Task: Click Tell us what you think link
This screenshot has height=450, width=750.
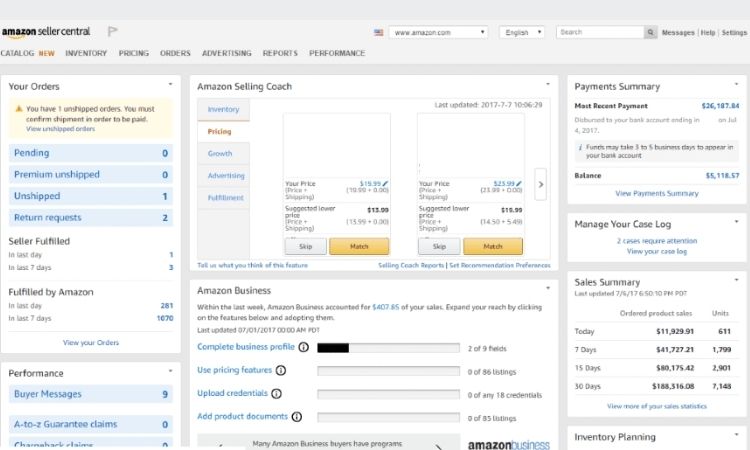Action: (x=253, y=265)
